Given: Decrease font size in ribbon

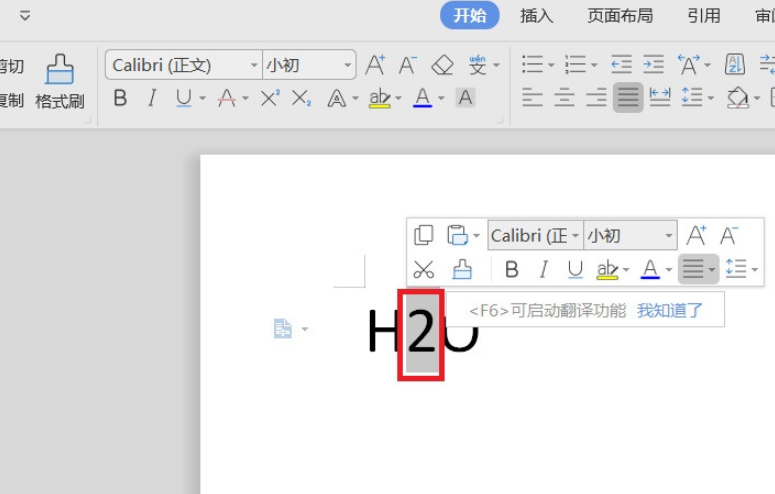Looking at the screenshot, I should pos(407,65).
